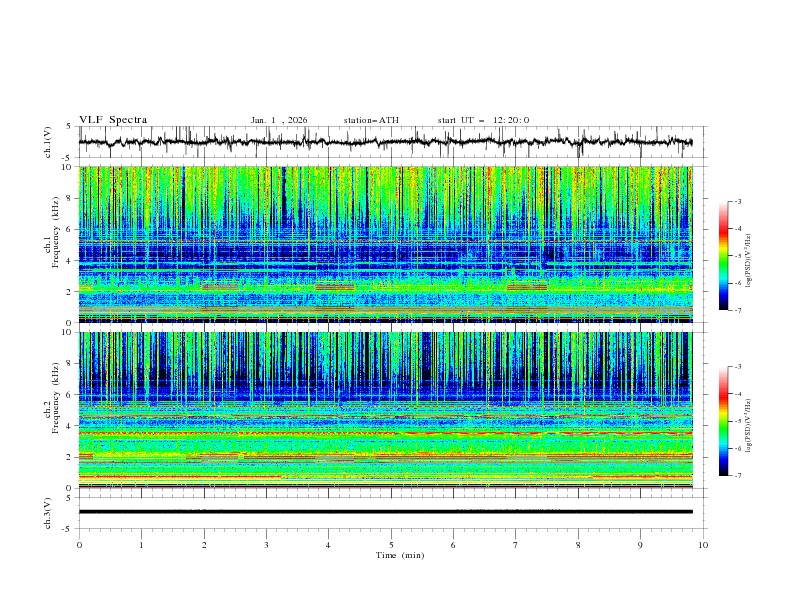This screenshot has width=792, height=612.
Task: Click inside the ch.1 spectrogram panel
Action: coord(386,244)
